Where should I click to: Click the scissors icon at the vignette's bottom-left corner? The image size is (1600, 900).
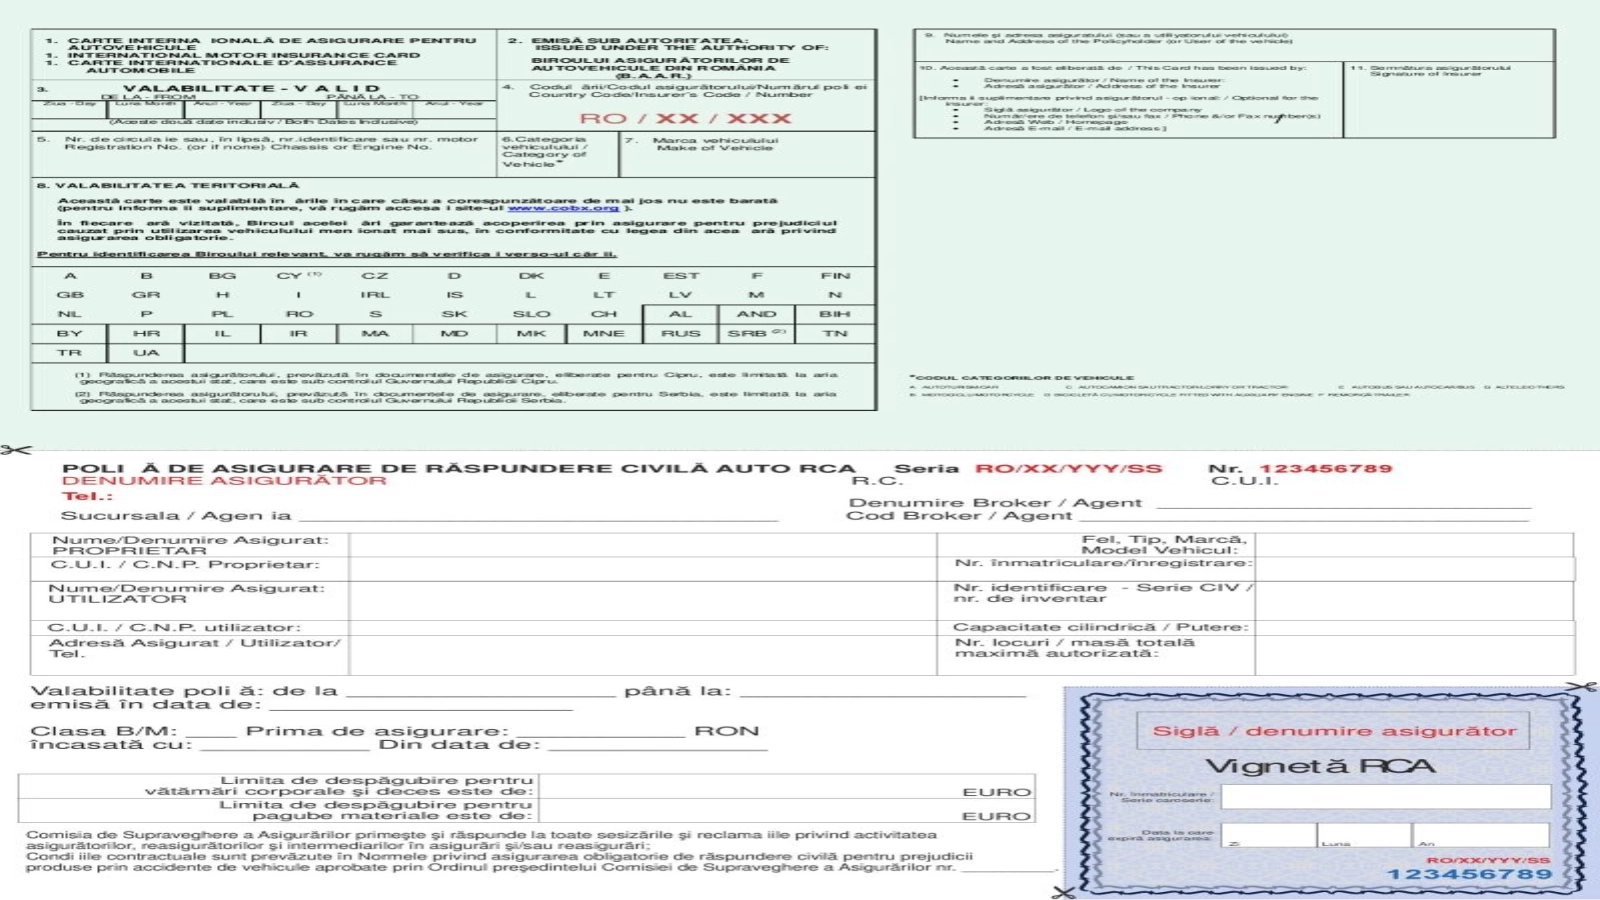(1064, 891)
